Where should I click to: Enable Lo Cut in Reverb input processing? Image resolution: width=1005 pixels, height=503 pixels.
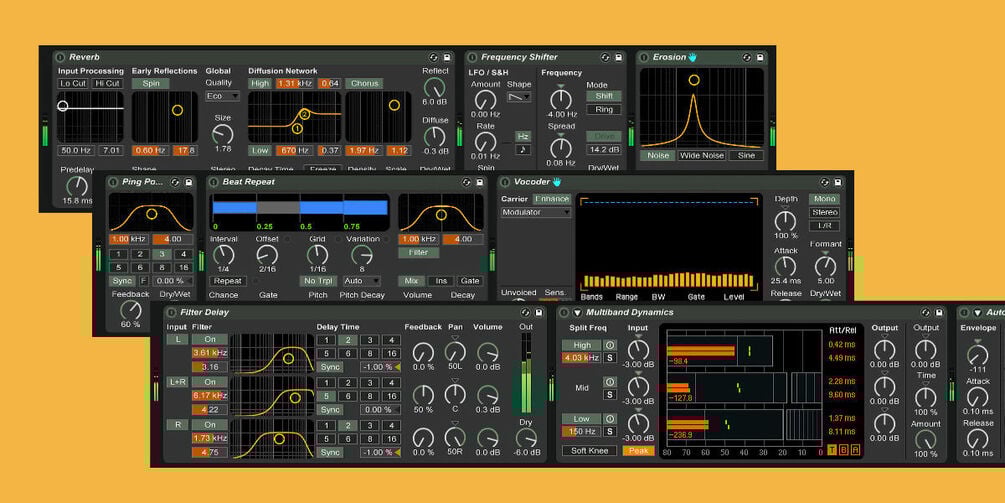coord(73,83)
